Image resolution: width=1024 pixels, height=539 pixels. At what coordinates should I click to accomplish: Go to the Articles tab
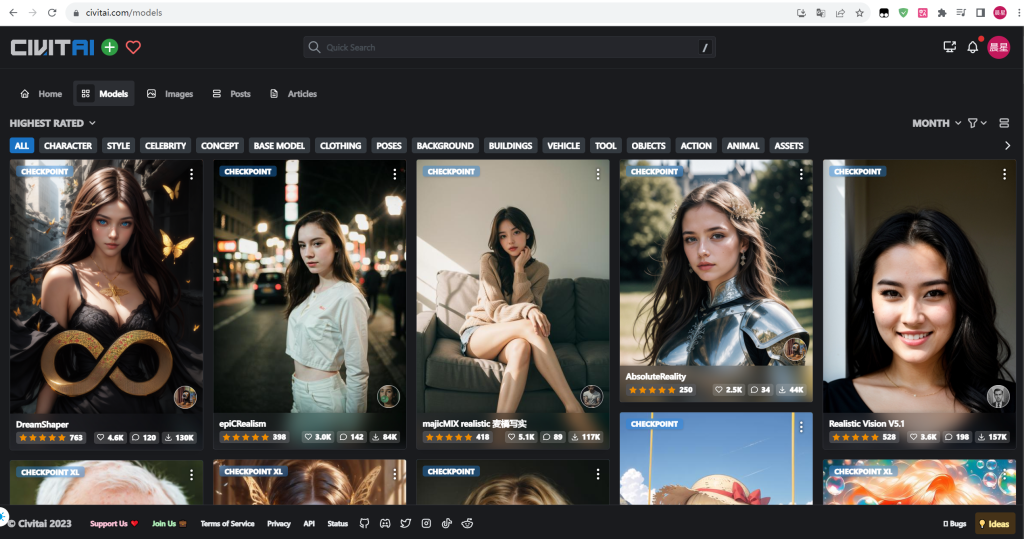(x=293, y=94)
